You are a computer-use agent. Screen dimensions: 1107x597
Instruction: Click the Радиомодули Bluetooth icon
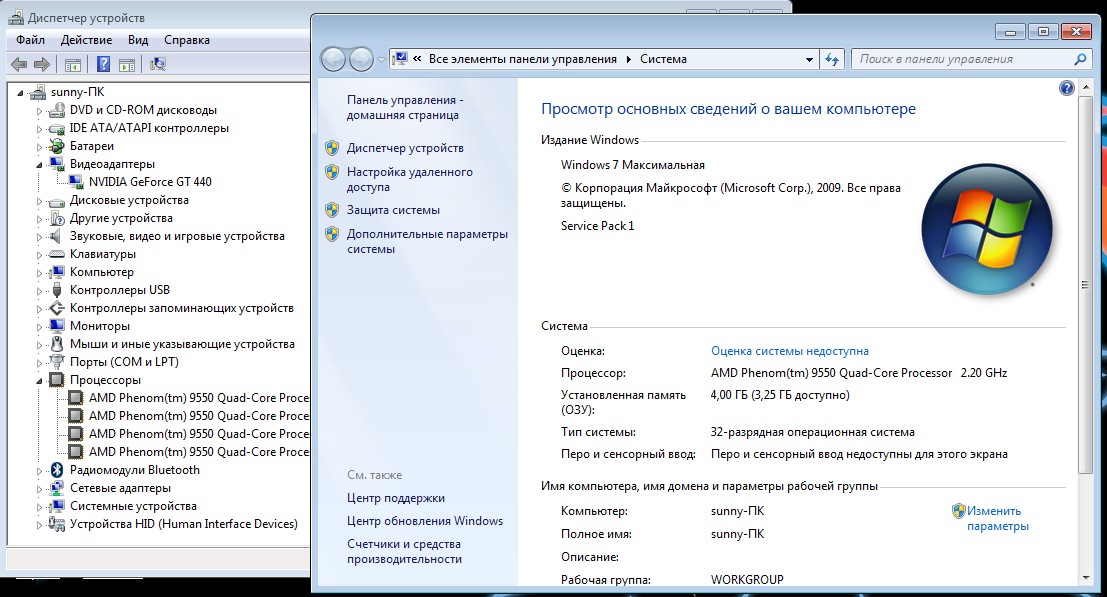56,470
